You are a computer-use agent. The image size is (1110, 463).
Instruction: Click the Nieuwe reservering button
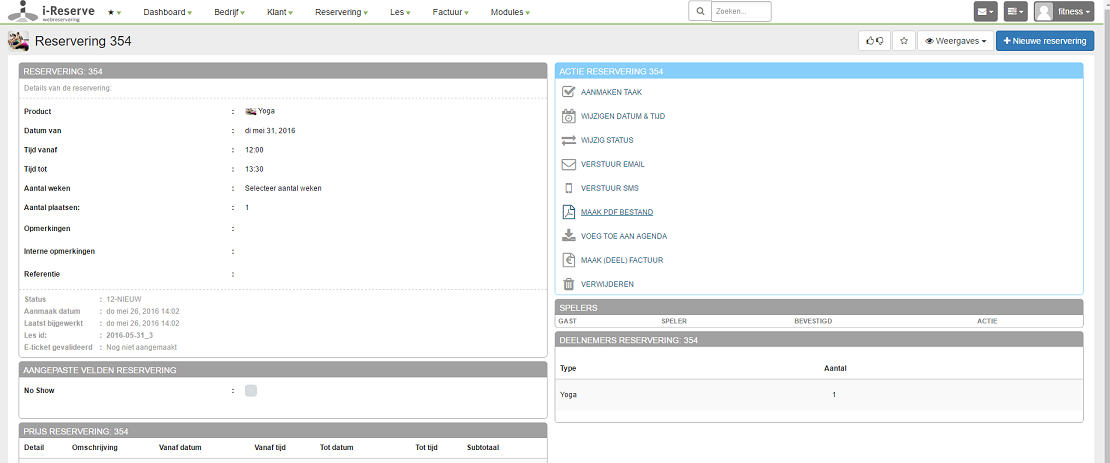(x=1044, y=41)
